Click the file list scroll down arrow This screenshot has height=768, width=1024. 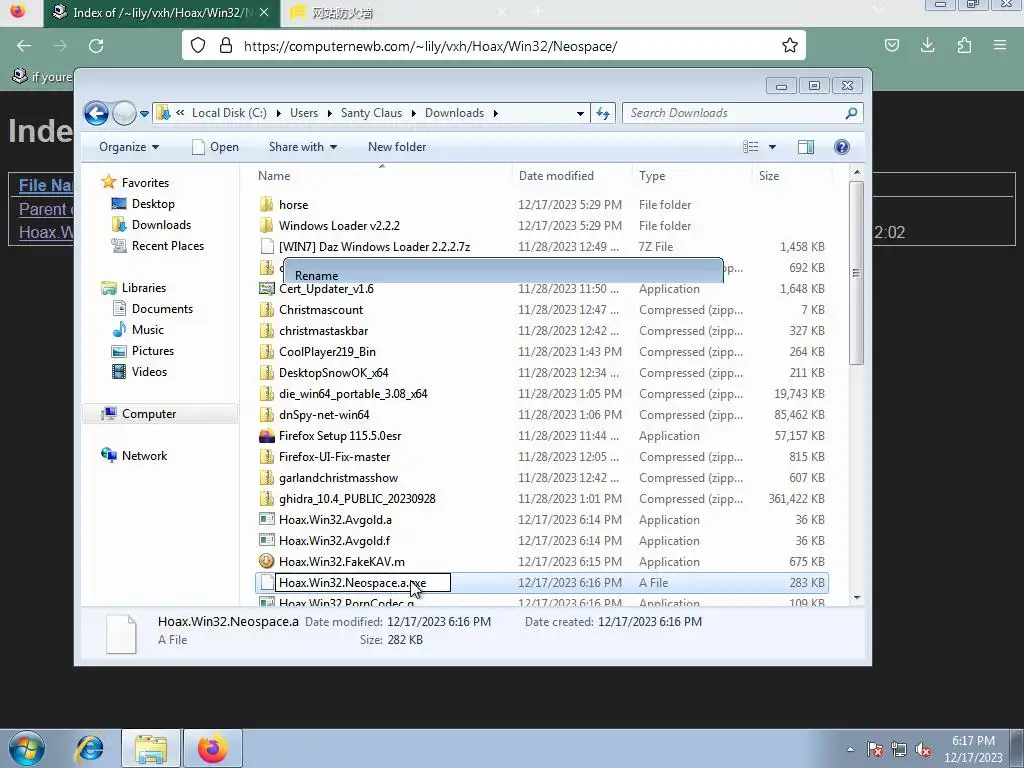coord(857,598)
